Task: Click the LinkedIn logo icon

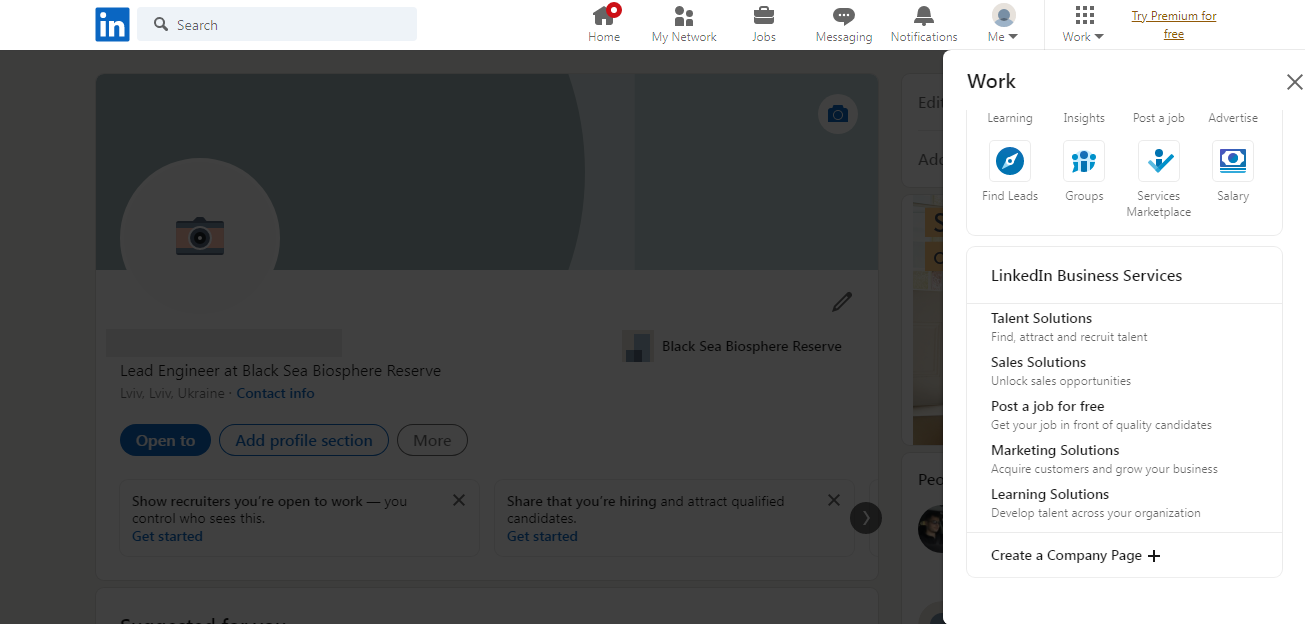Action: tap(112, 25)
